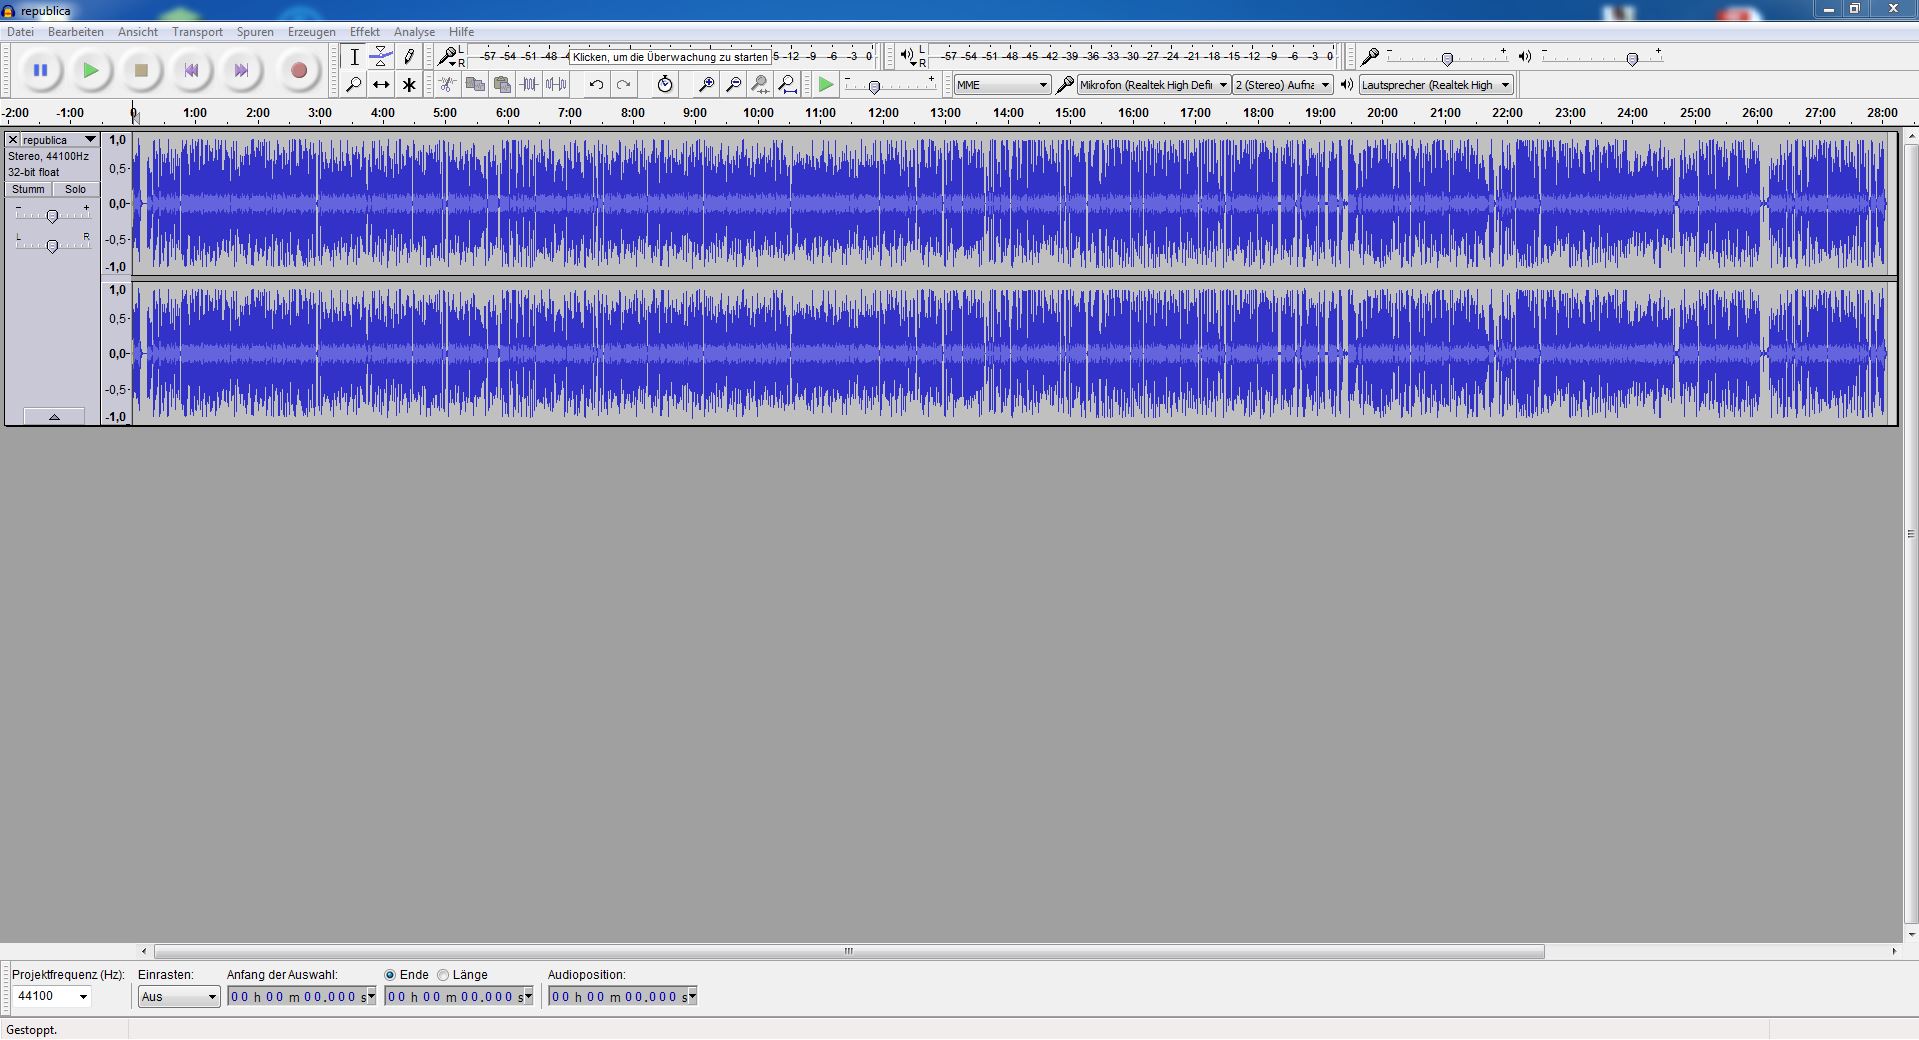Open the republica track name dropdown
1919x1040 pixels.
click(x=60, y=140)
